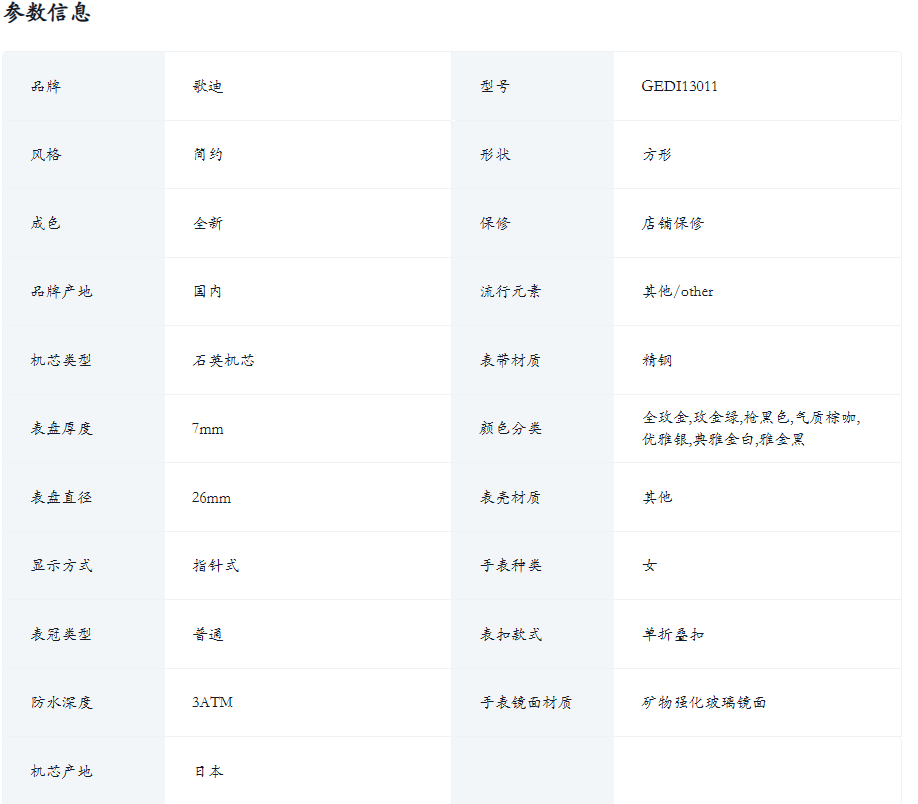The height and width of the screenshot is (804, 918).
Task: Select the clasp style value 单折叠扣
Action: pos(673,635)
